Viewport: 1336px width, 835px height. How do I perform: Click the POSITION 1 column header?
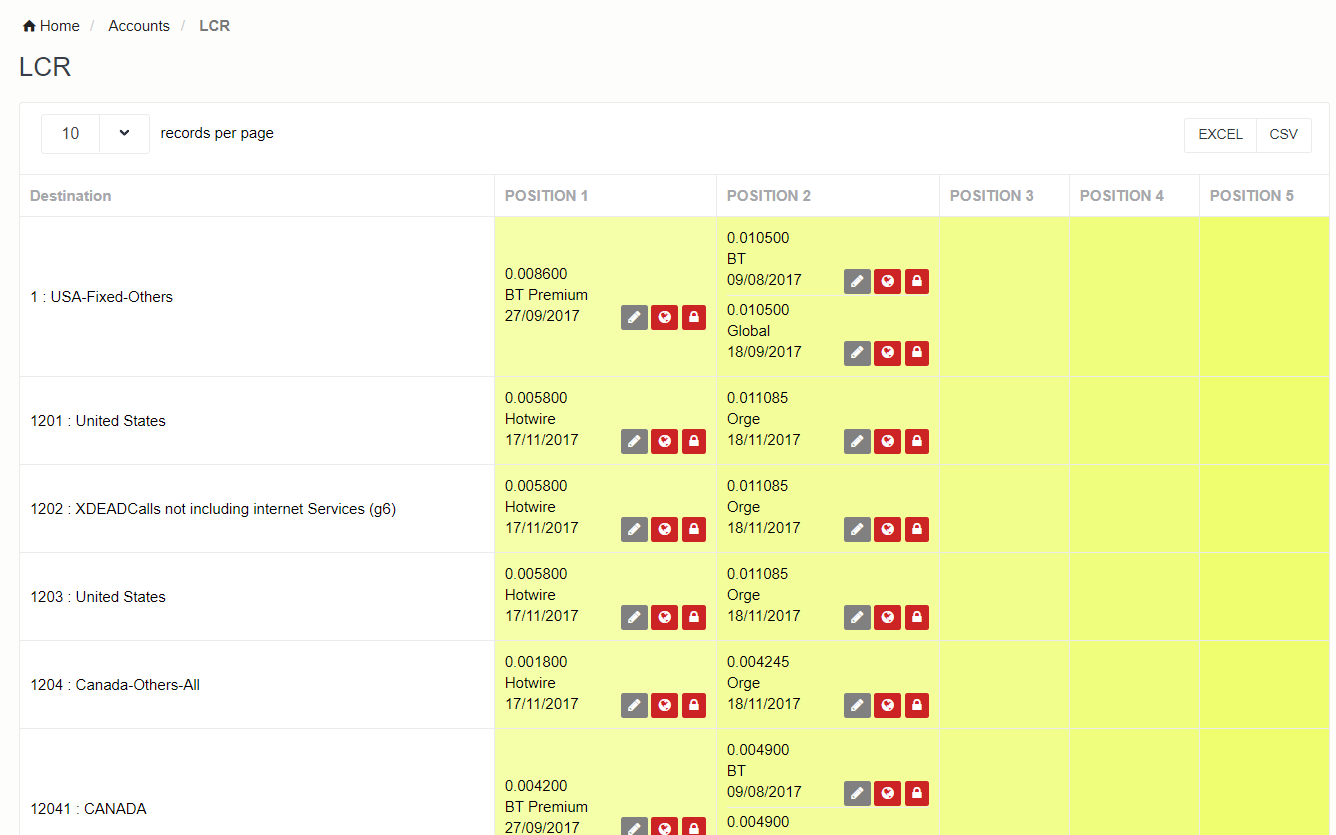tap(546, 196)
